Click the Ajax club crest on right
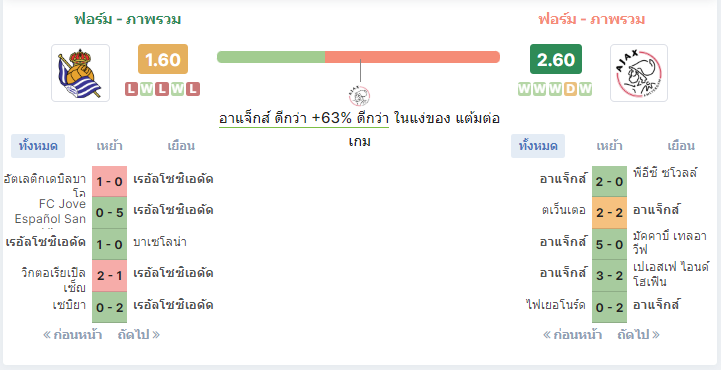Screen dimensions: 721x370 (639, 73)
